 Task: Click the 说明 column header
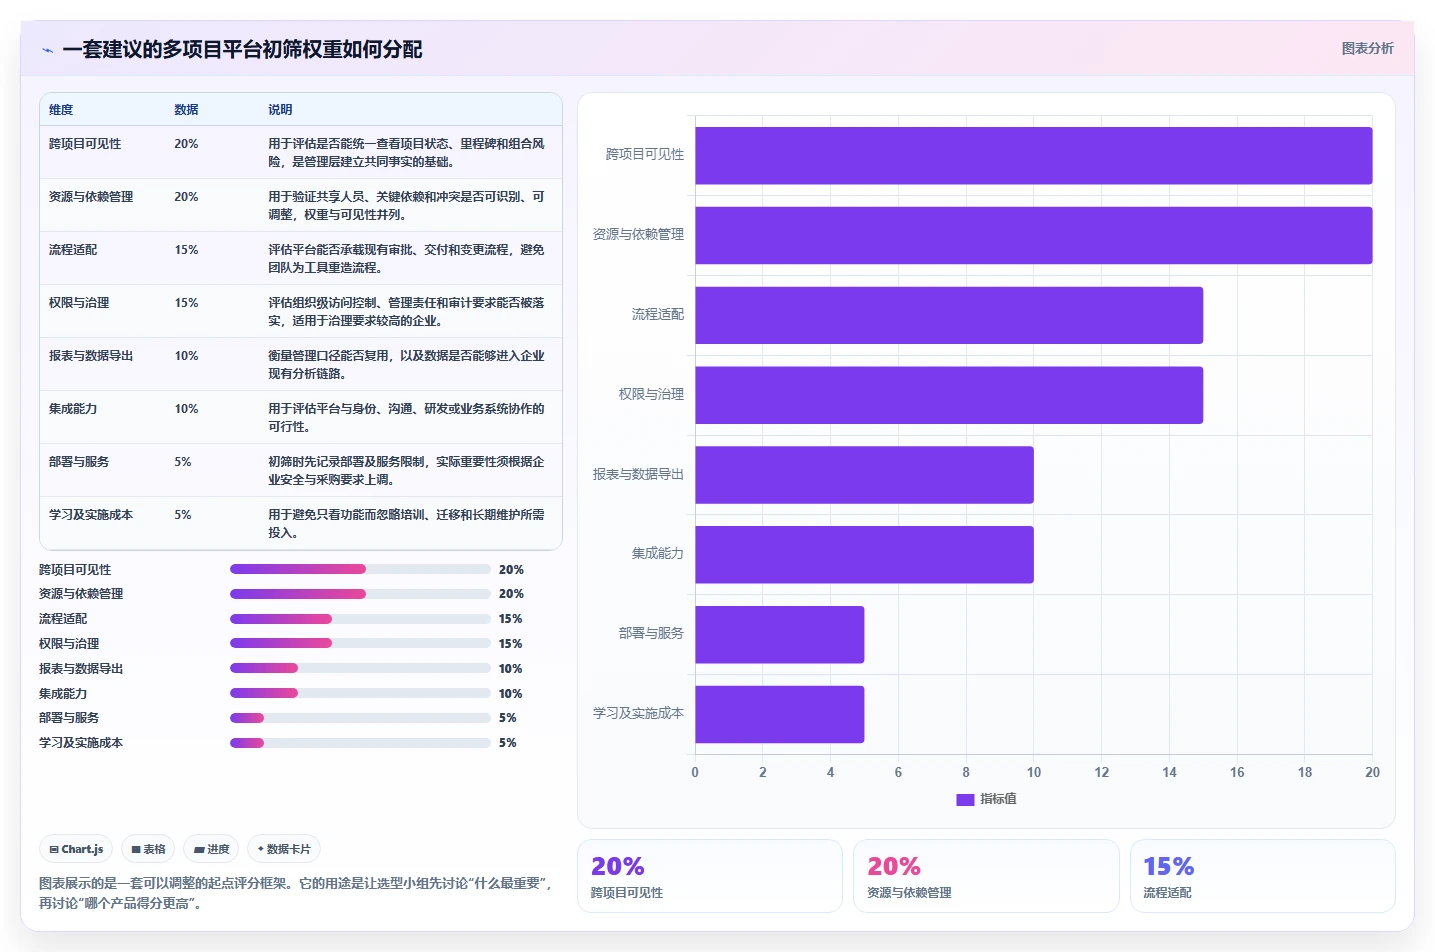pos(280,110)
